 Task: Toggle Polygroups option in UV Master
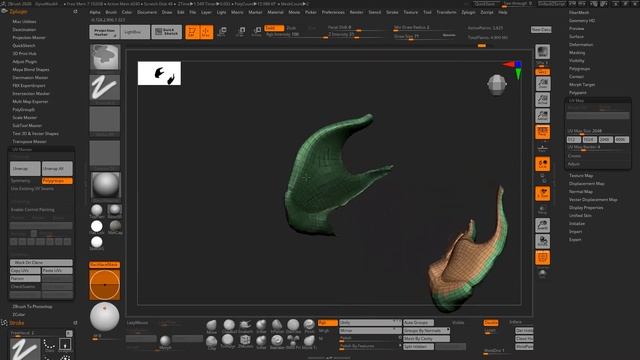[57, 180]
